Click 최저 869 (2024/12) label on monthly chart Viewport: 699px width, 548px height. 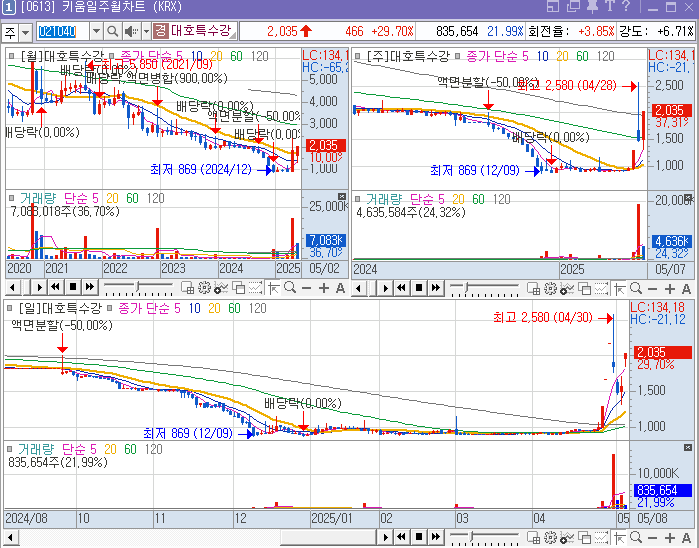click(x=201, y=169)
